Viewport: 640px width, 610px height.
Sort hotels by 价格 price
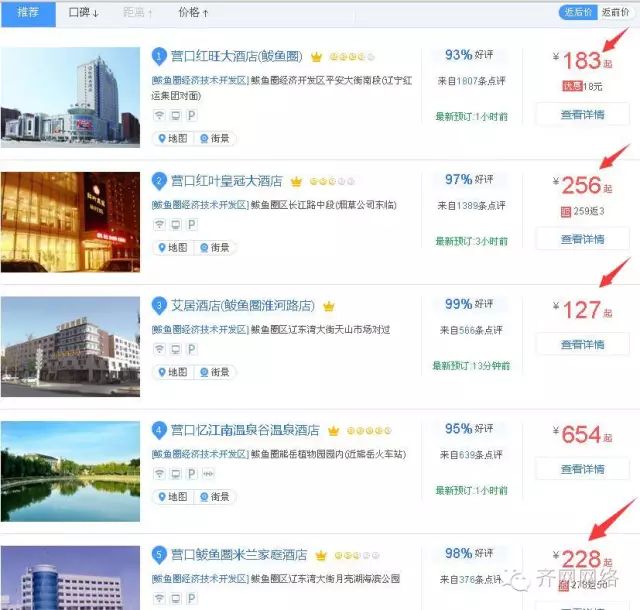pos(193,13)
